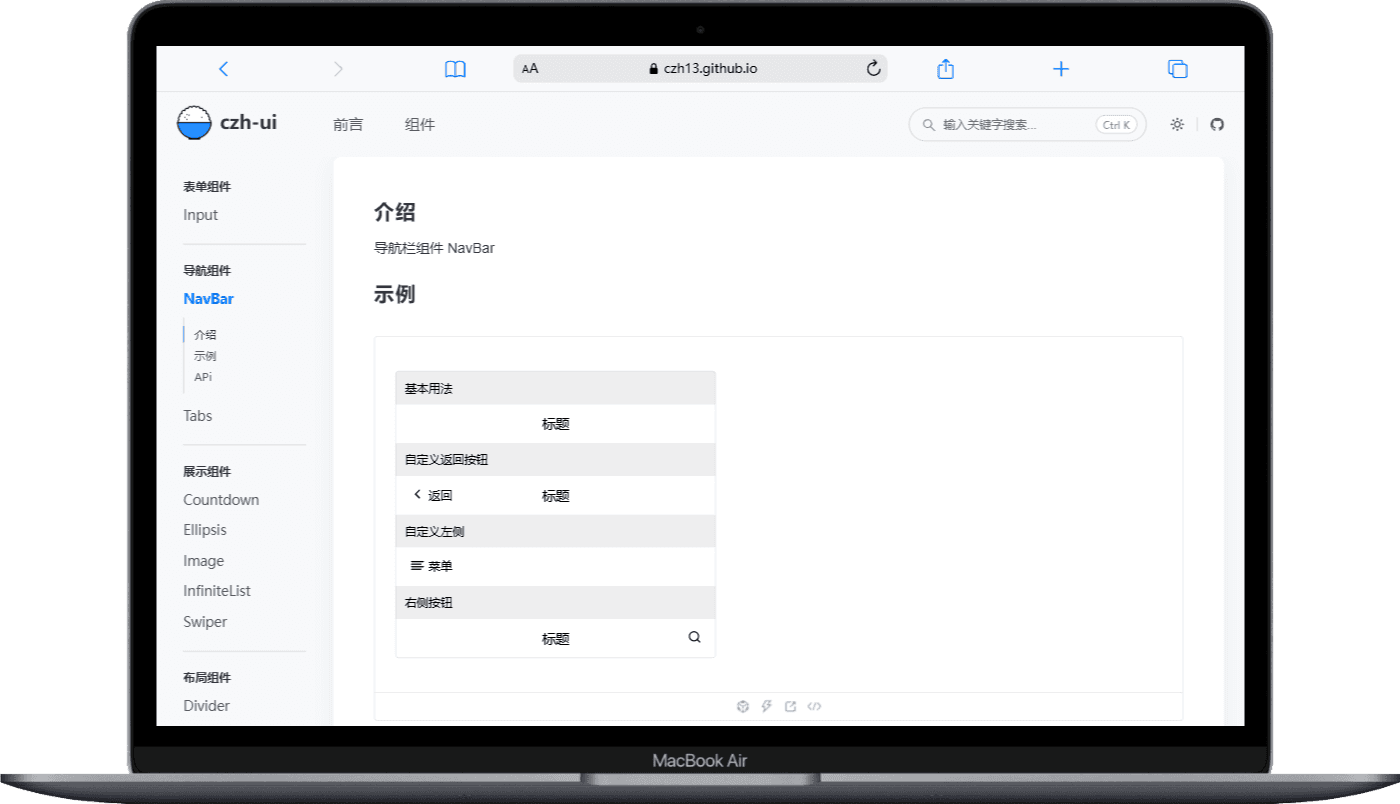
Task: Select Tabs in the sidebar
Action: (197, 415)
